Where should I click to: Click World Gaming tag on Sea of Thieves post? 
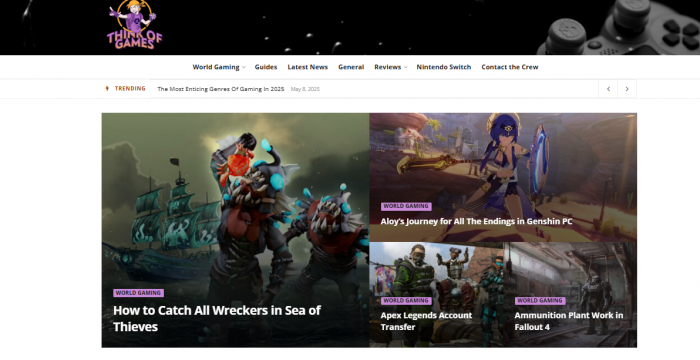pos(138,293)
